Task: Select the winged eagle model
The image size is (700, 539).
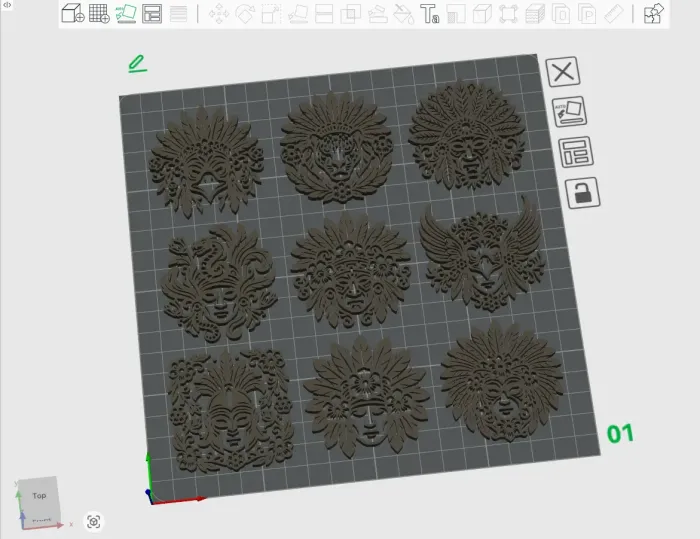Action: tap(484, 255)
